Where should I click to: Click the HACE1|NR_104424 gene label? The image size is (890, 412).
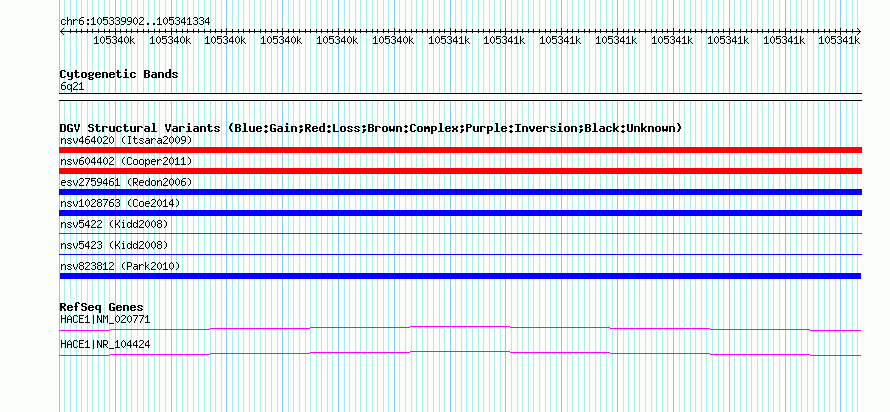[105, 344]
